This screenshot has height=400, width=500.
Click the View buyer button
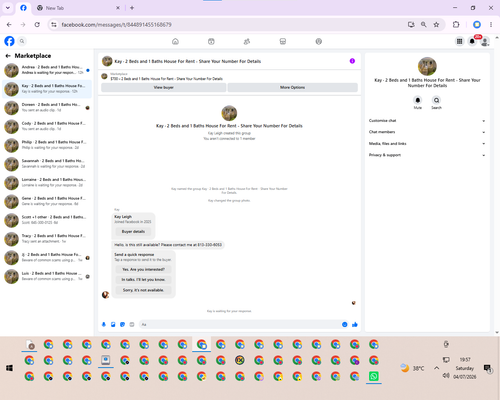(x=164, y=87)
